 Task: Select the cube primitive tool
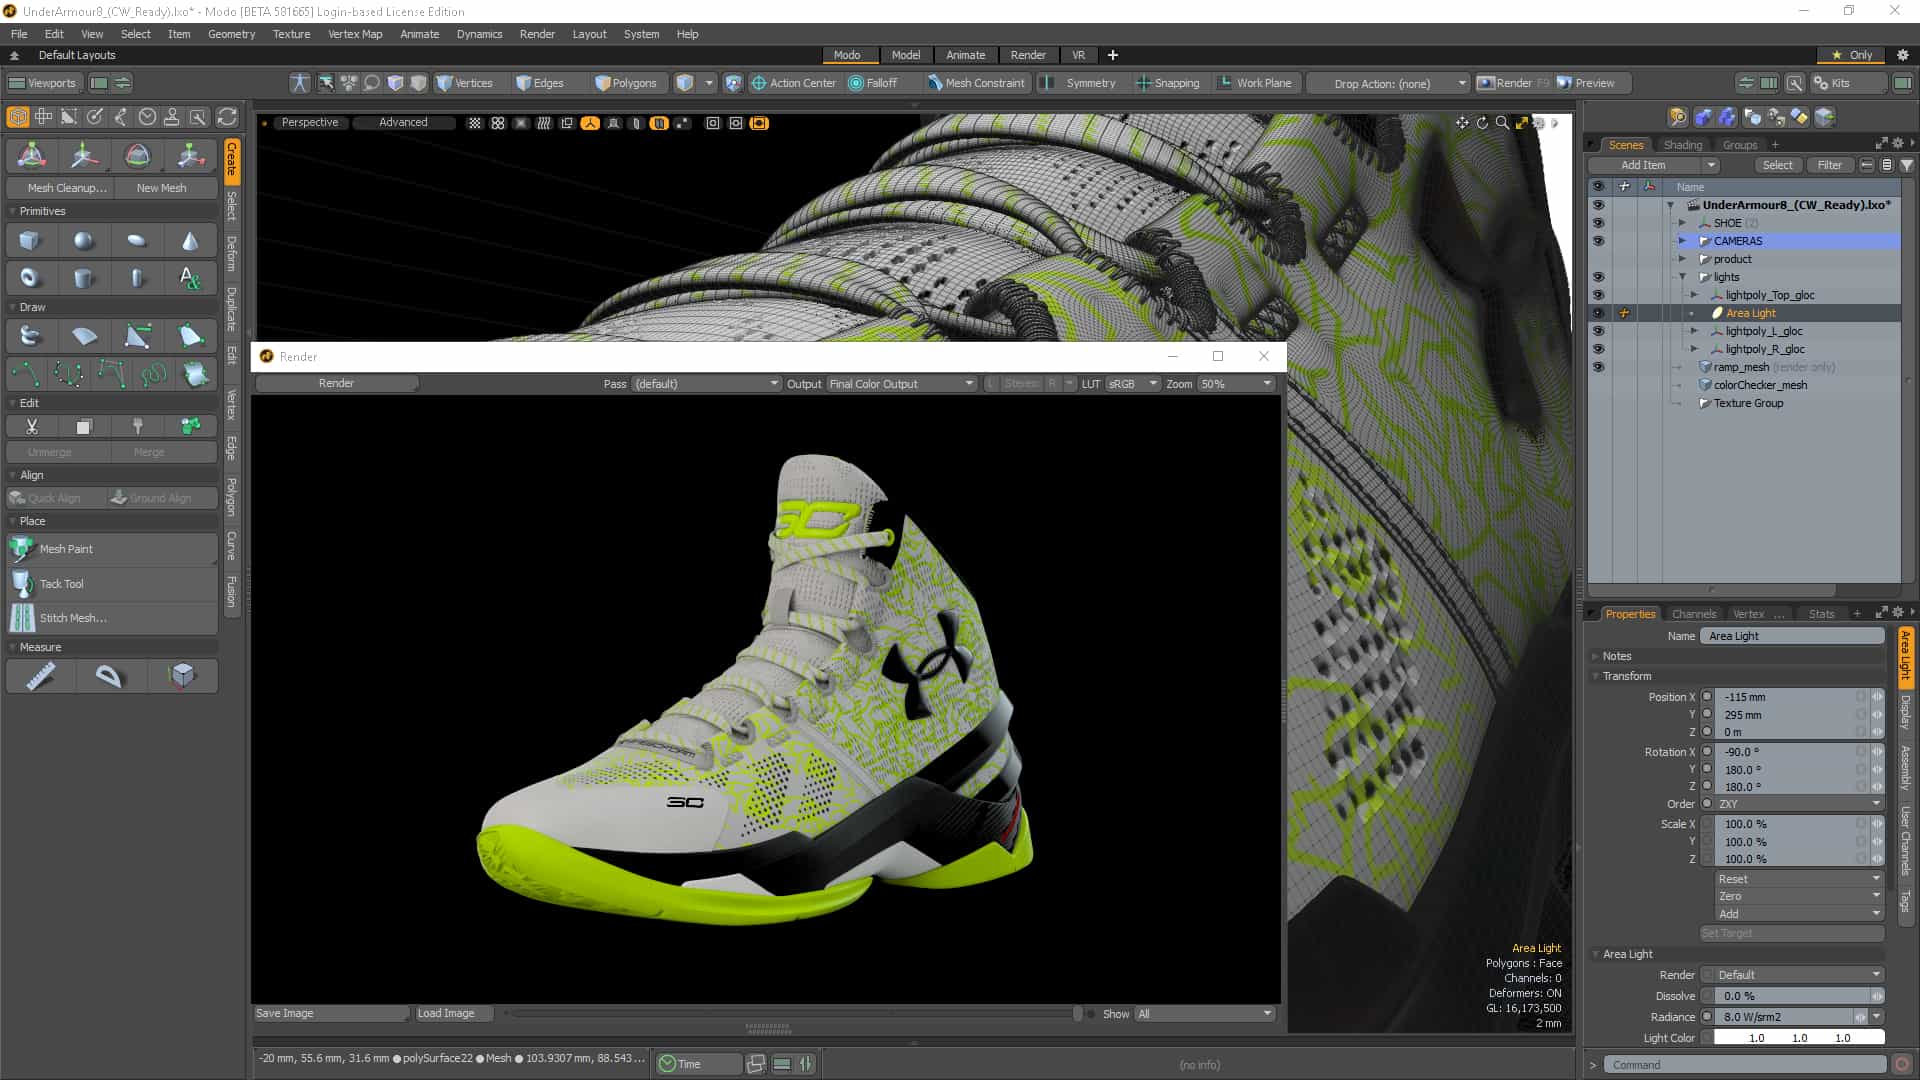tap(30, 241)
